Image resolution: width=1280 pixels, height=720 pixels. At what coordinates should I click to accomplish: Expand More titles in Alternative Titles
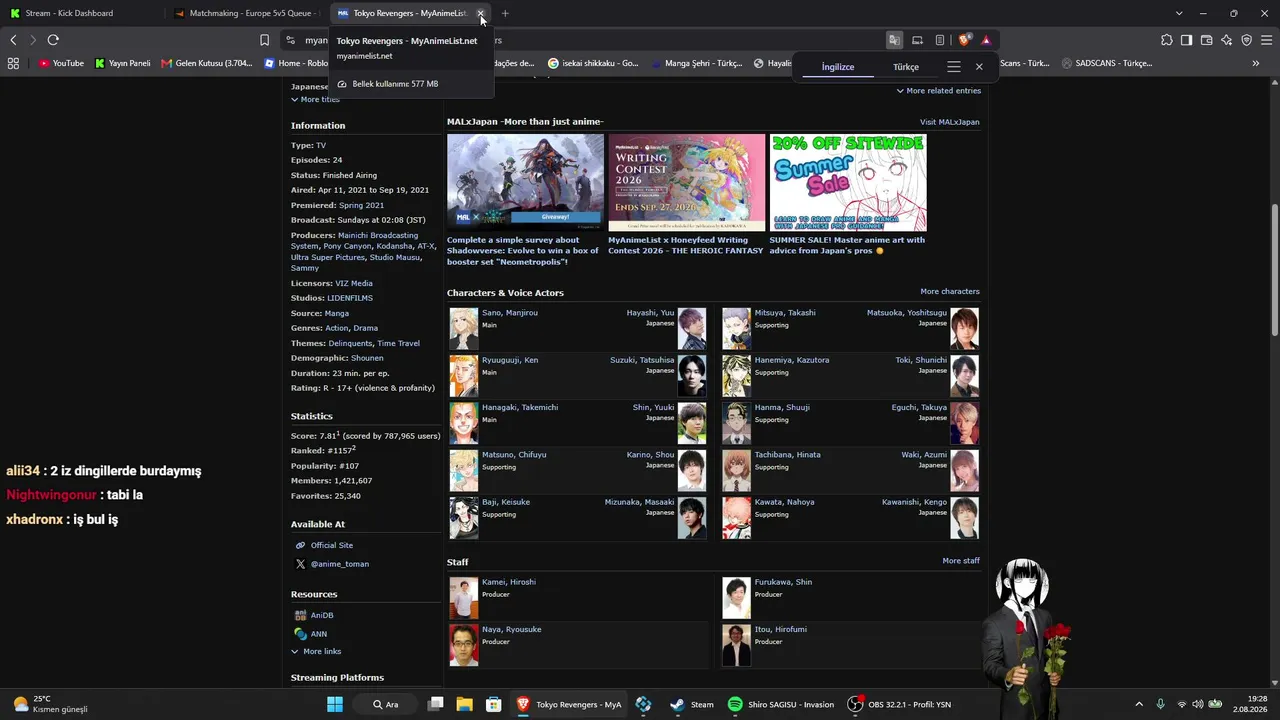pos(315,99)
